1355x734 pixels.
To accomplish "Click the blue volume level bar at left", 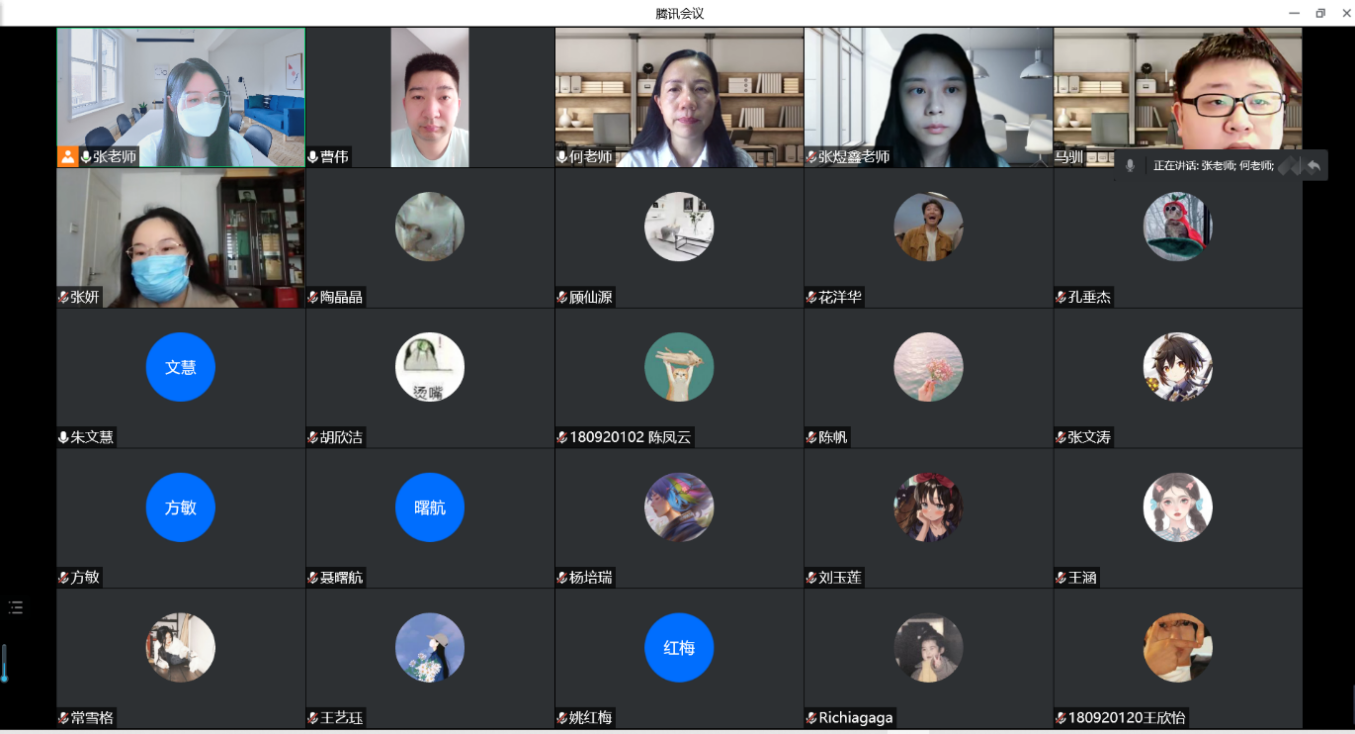I will click(4, 663).
